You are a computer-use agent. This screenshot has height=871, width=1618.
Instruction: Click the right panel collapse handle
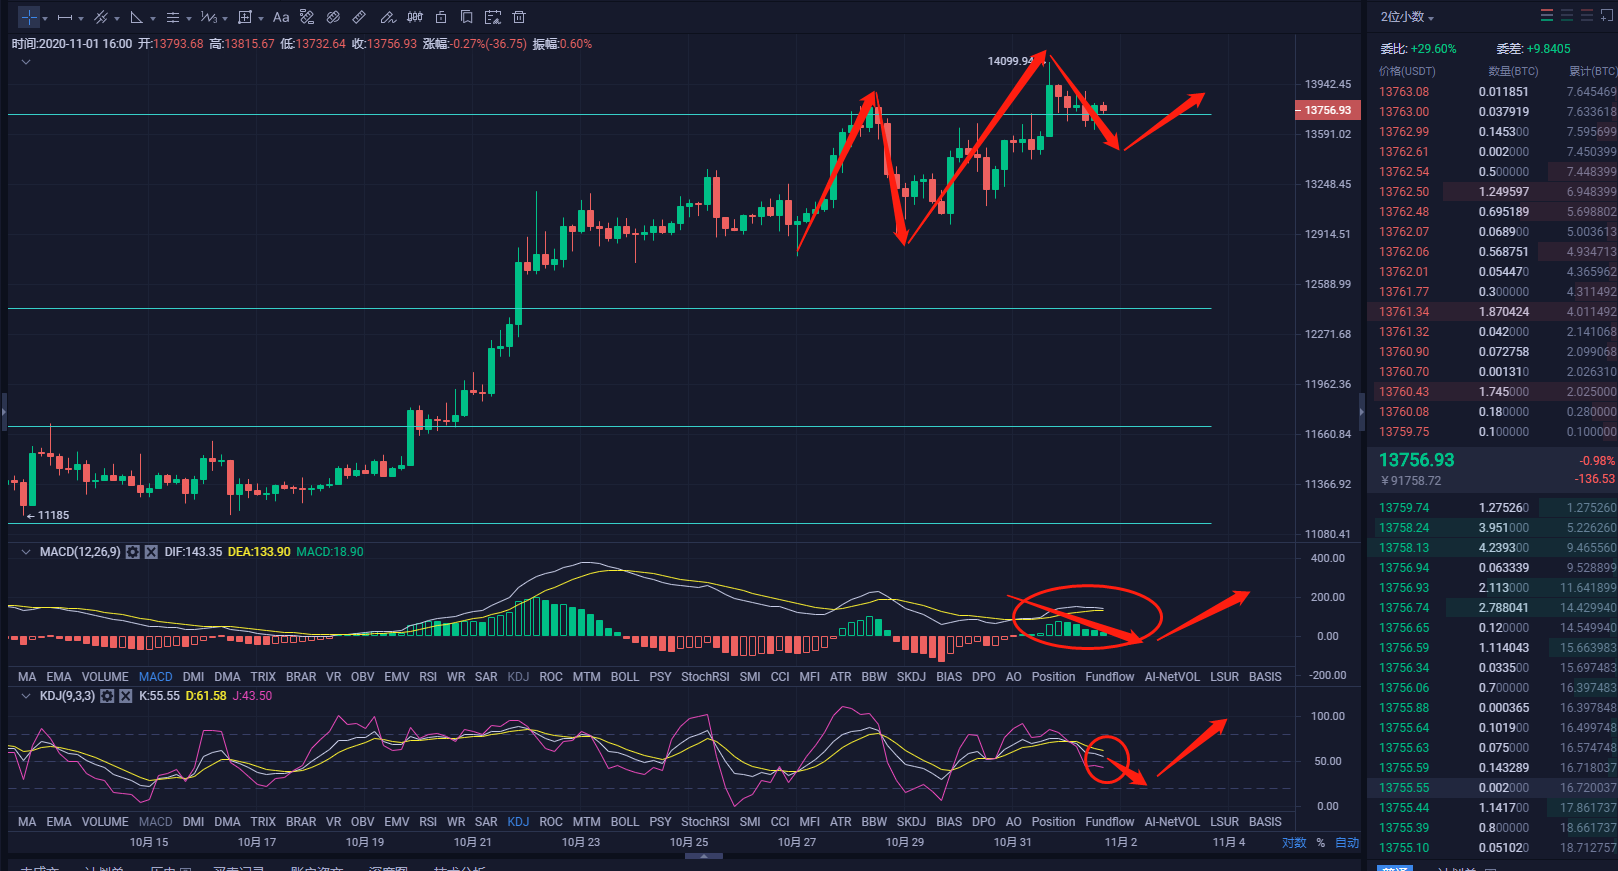pos(1361,411)
